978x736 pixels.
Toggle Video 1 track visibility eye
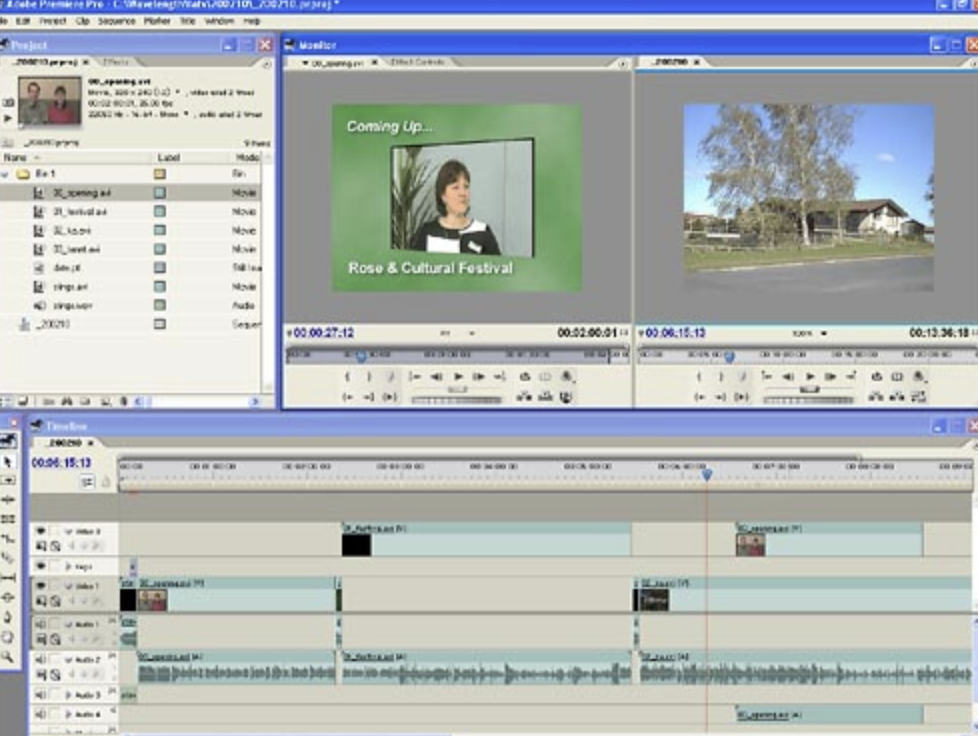pos(41,586)
